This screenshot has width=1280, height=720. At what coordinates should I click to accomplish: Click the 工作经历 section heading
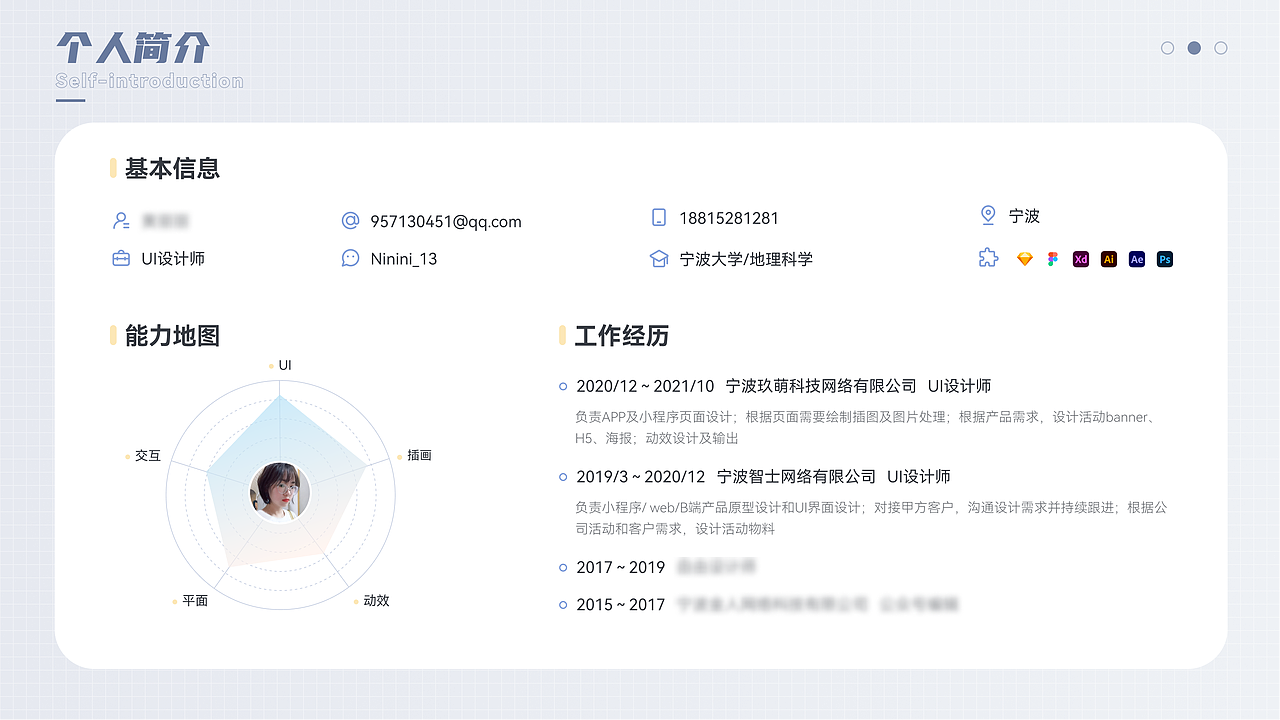pos(621,337)
